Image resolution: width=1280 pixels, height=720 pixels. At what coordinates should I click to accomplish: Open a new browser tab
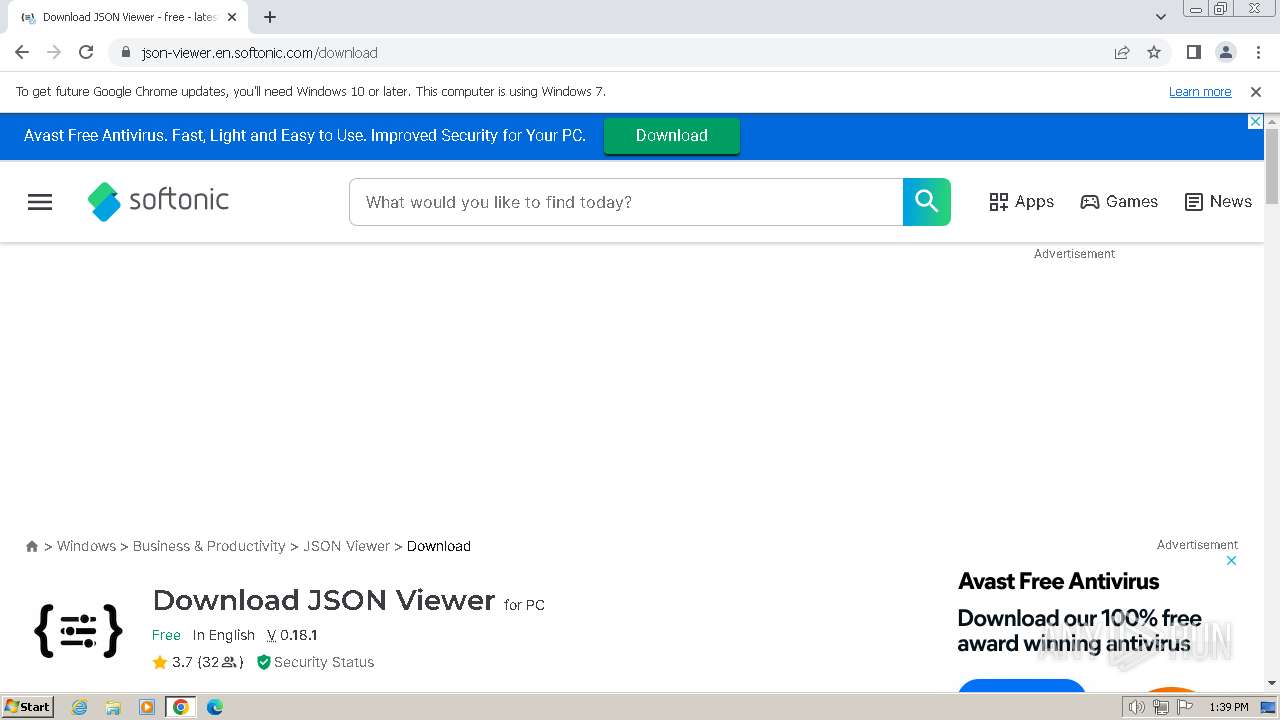[269, 17]
